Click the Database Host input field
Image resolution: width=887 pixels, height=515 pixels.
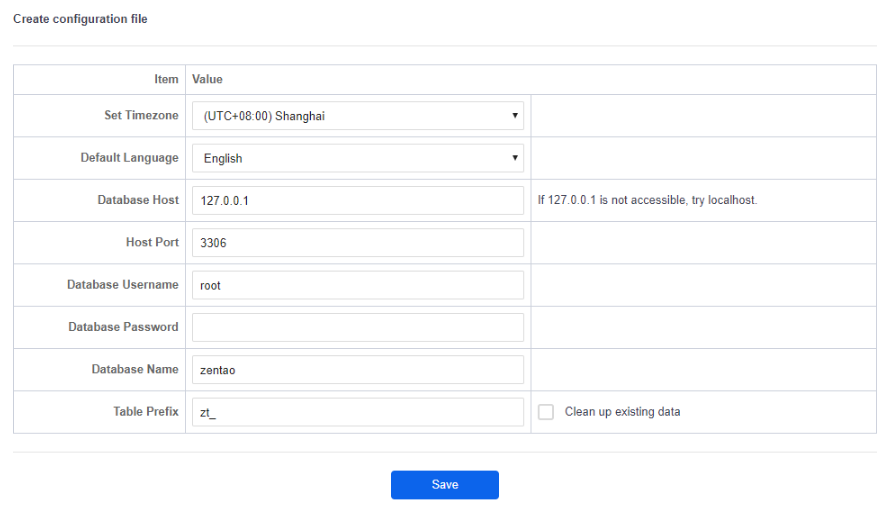(x=357, y=200)
